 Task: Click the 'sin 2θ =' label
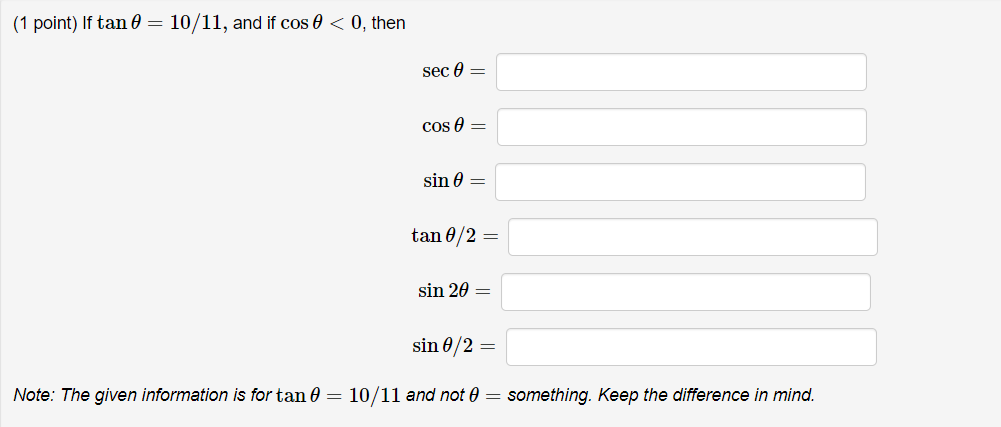pyautogui.click(x=454, y=291)
